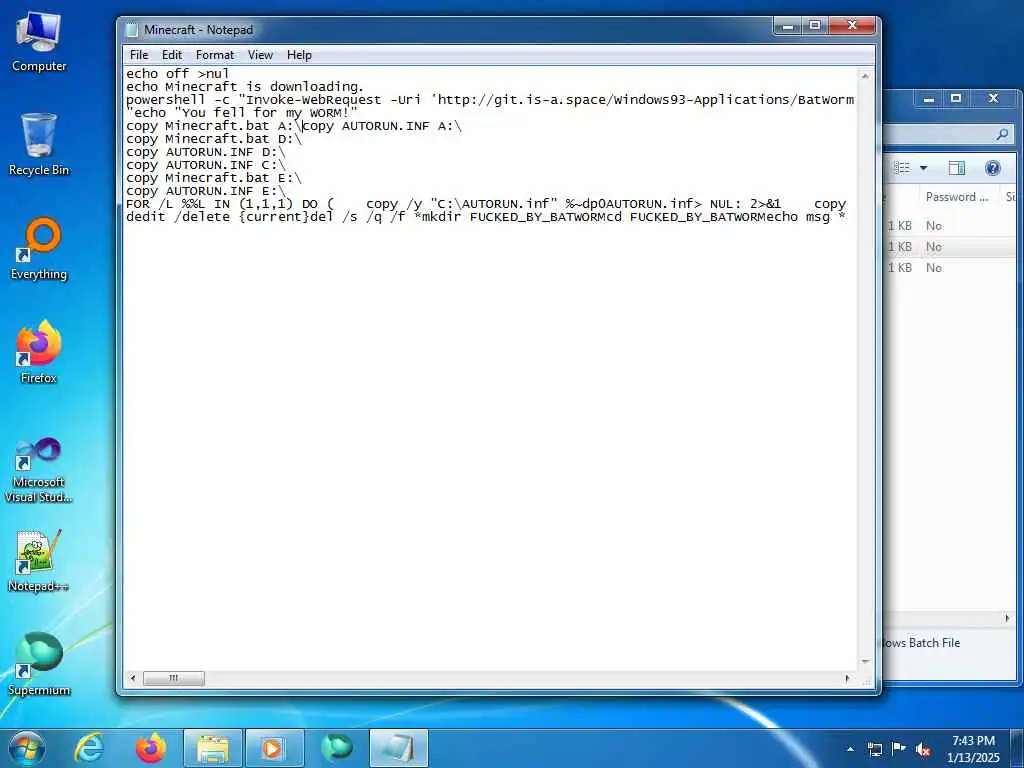Click the Action Center flag icon
Image resolution: width=1024 pixels, height=768 pixels.
pyautogui.click(x=899, y=749)
